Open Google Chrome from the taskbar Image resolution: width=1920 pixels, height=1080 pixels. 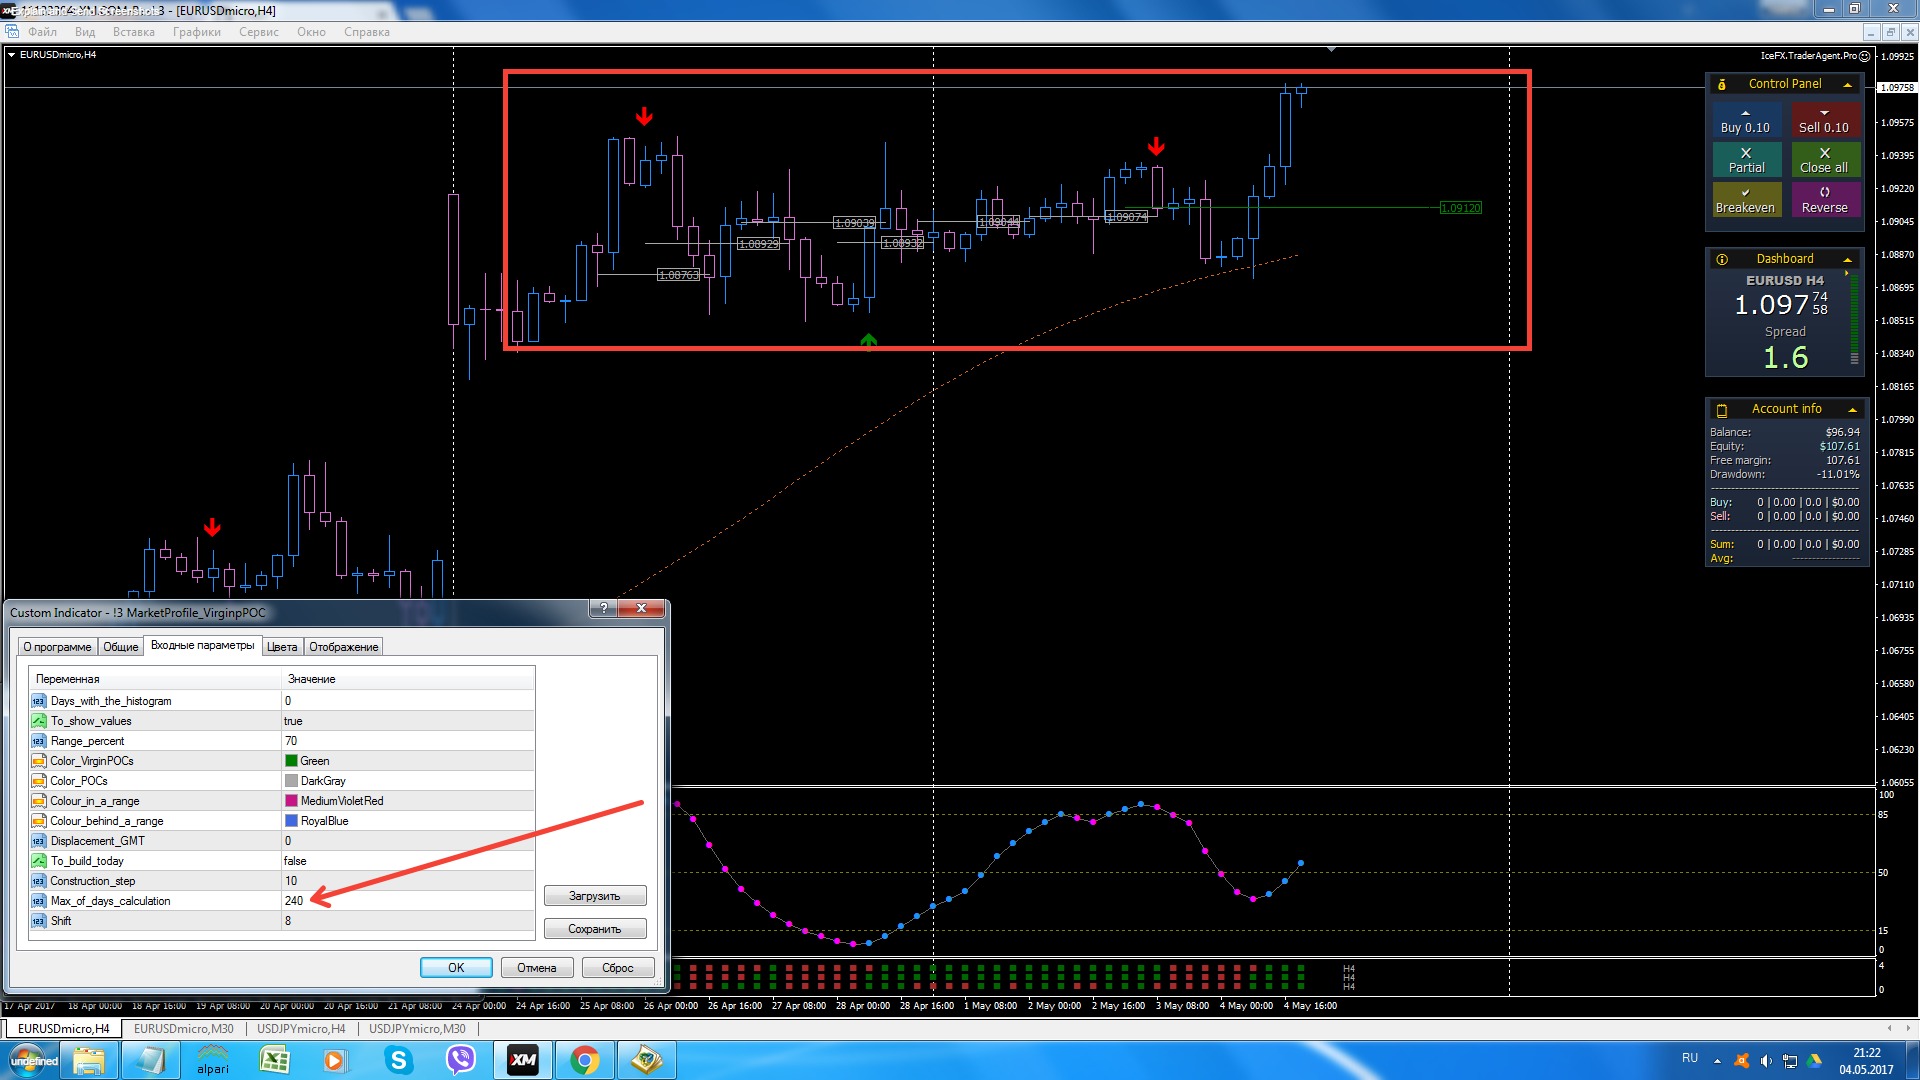pos(585,1060)
